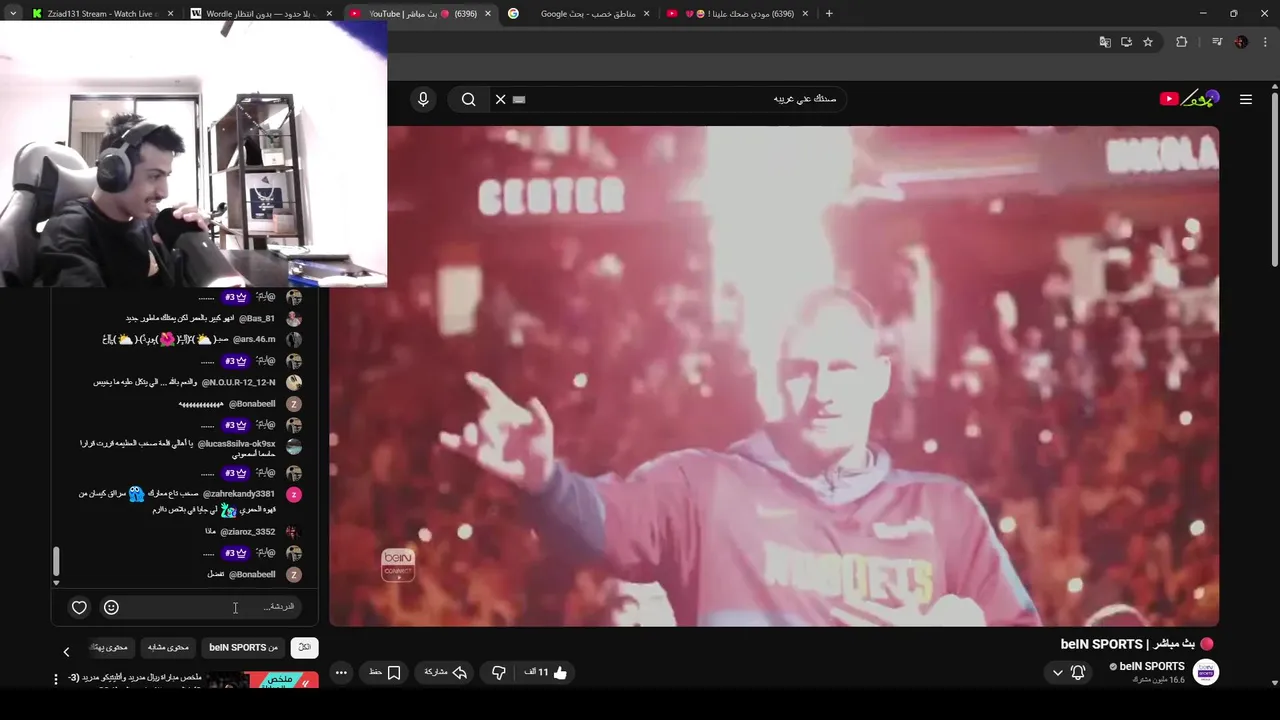Screen dimensions: 1280x720
Task: Open the tab search dropdown arrow
Action: pos(13,13)
